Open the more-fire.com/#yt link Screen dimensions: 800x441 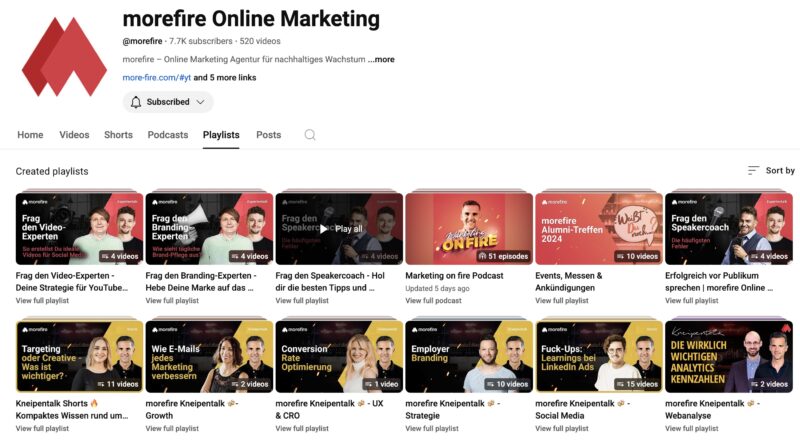(x=157, y=78)
